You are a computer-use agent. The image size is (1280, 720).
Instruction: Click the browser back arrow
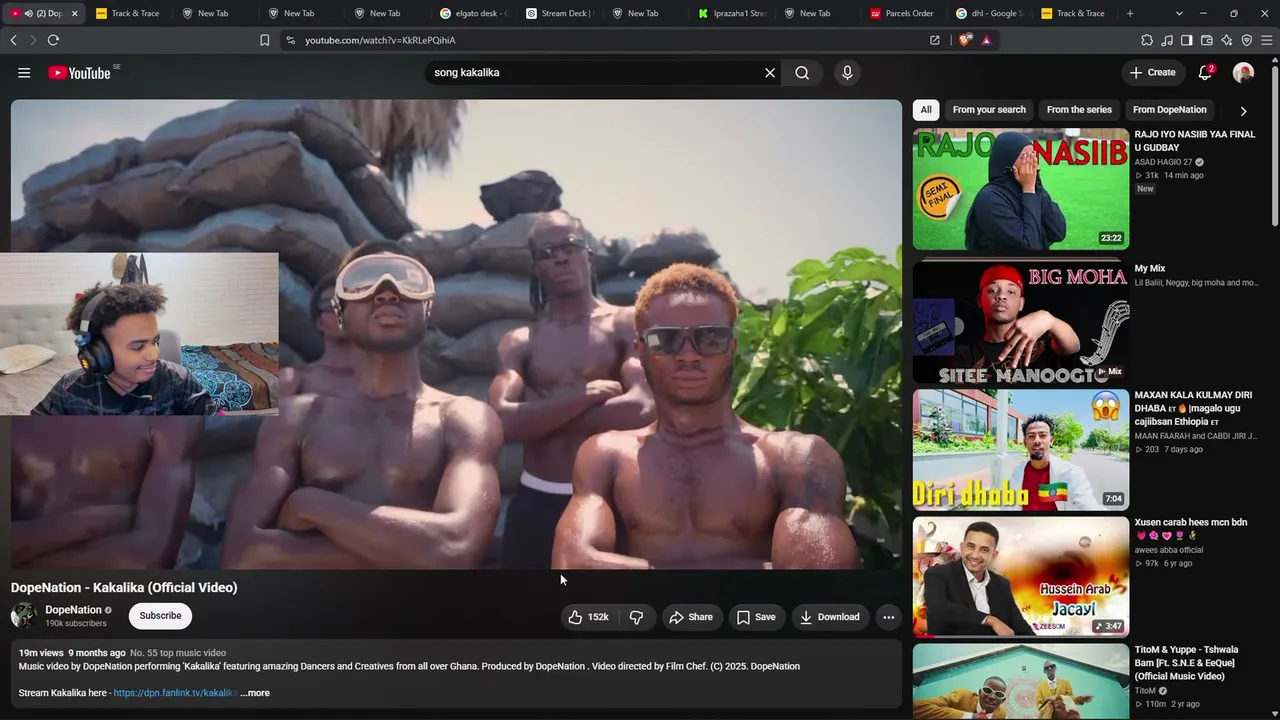pyautogui.click(x=14, y=40)
